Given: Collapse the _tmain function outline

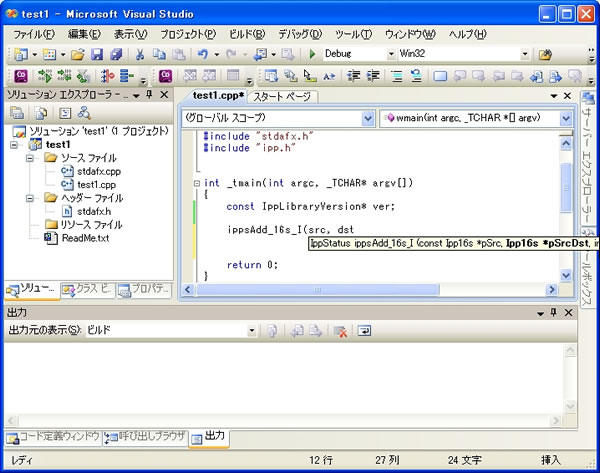Looking at the screenshot, I should click(197, 183).
